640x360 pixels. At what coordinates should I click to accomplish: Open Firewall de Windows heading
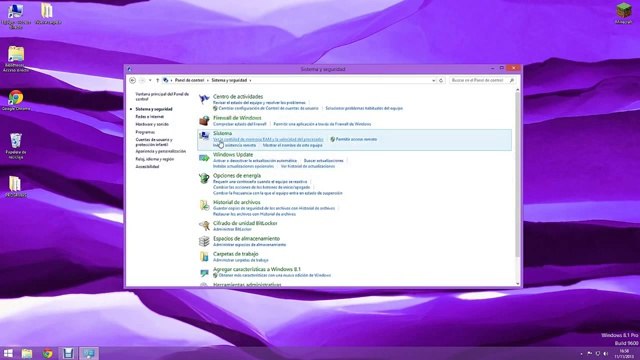[x=237, y=118]
